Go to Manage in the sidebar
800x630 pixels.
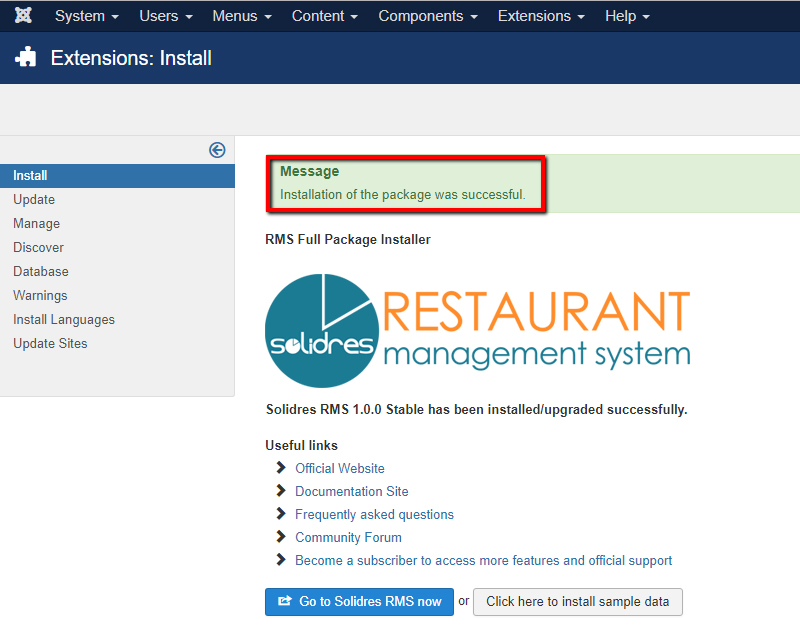click(36, 224)
